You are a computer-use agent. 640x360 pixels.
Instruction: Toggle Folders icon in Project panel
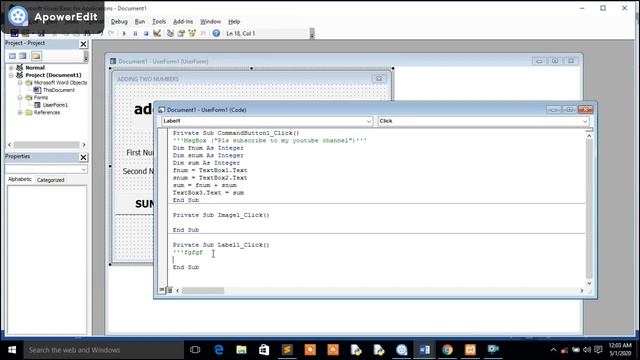(36, 56)
